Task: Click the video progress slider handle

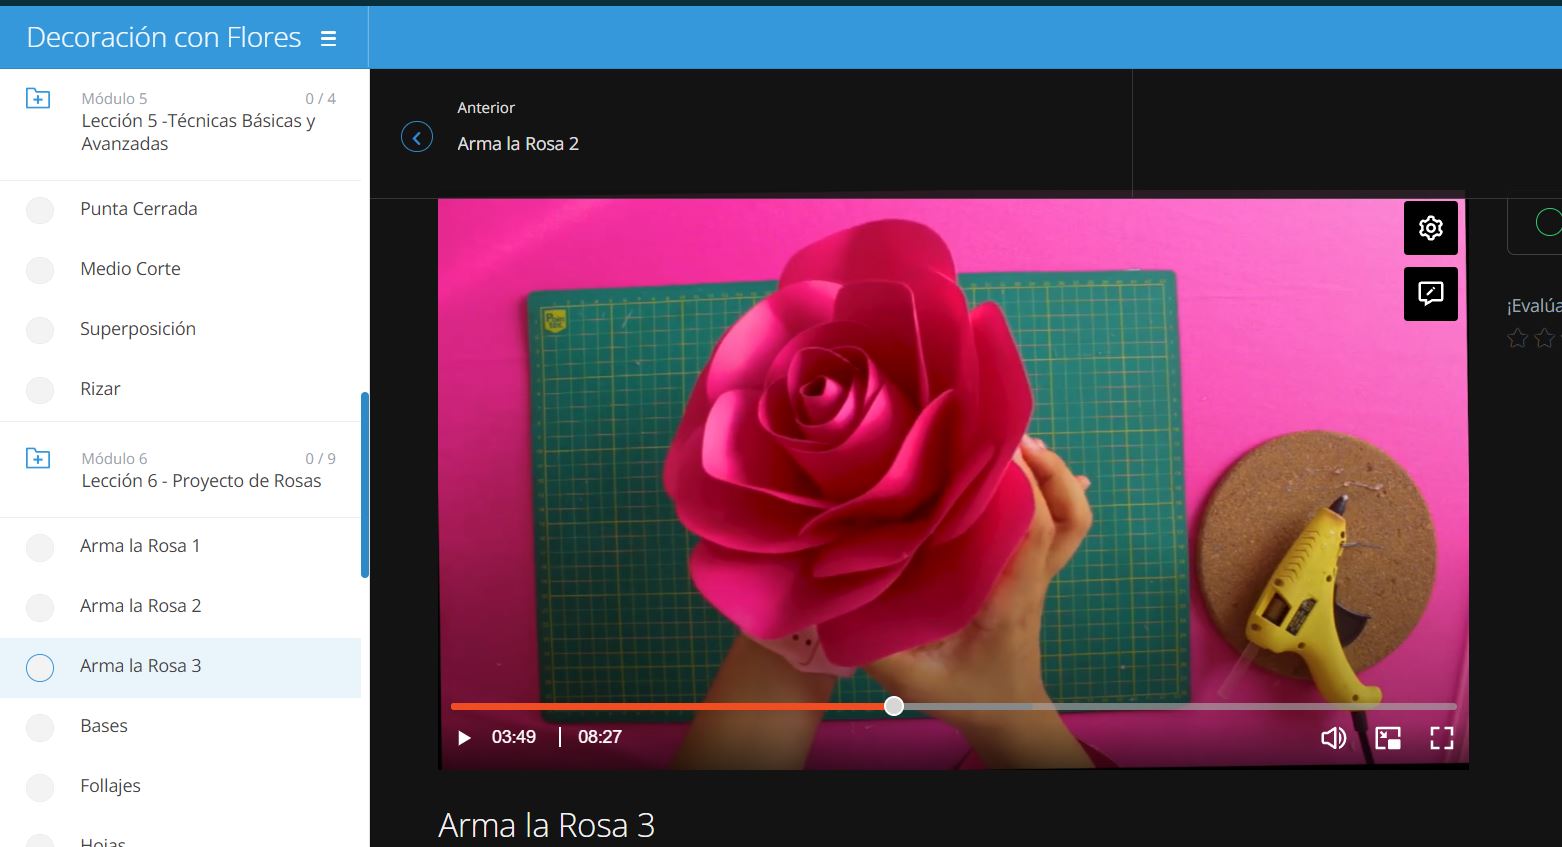Action: (894, 706)
